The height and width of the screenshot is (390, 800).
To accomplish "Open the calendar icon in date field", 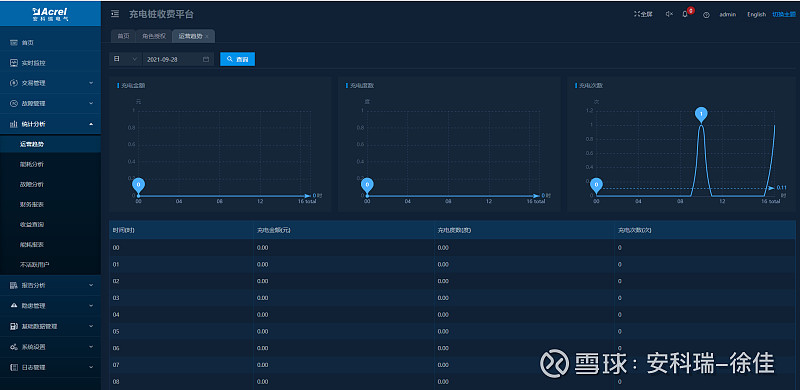I will click(x=206, y=59).
